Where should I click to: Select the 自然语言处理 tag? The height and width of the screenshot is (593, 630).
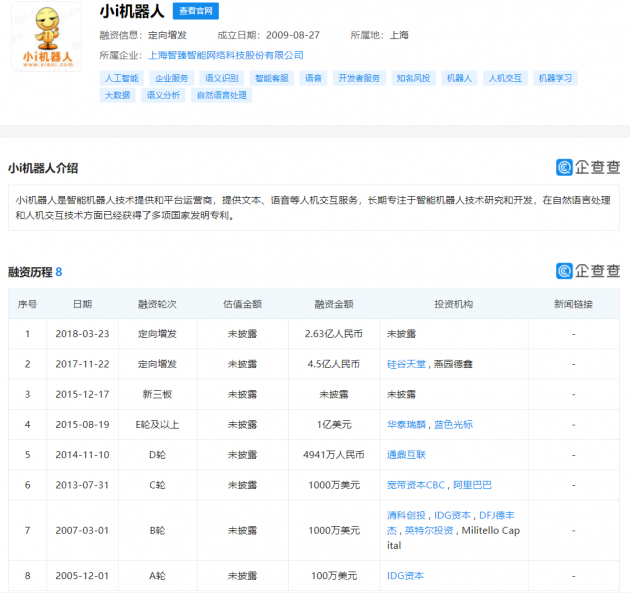221,95
